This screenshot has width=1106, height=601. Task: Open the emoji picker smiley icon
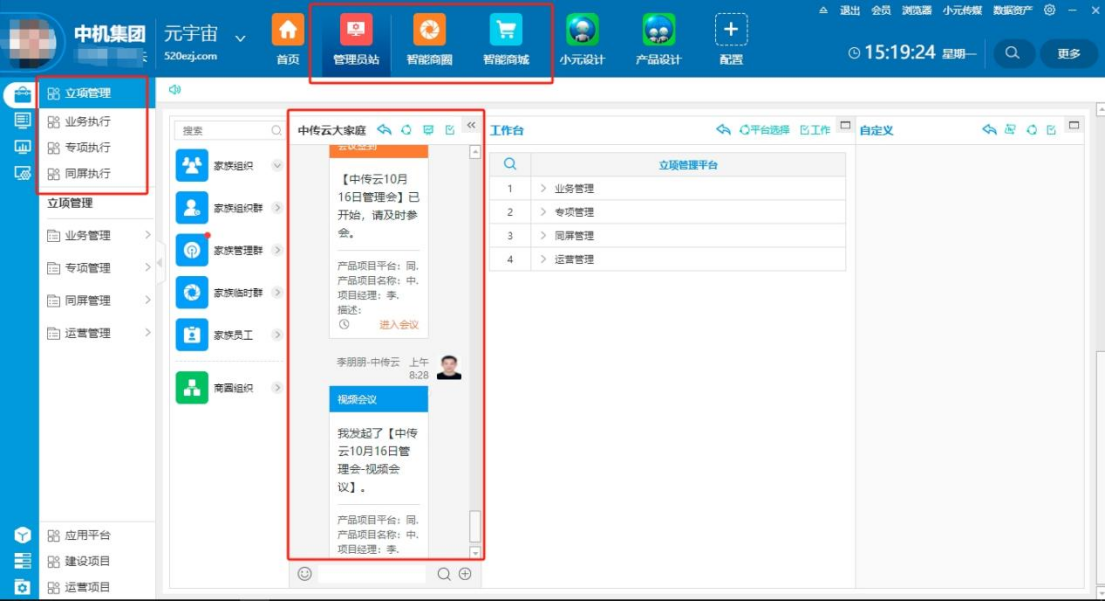pos(305,573)
